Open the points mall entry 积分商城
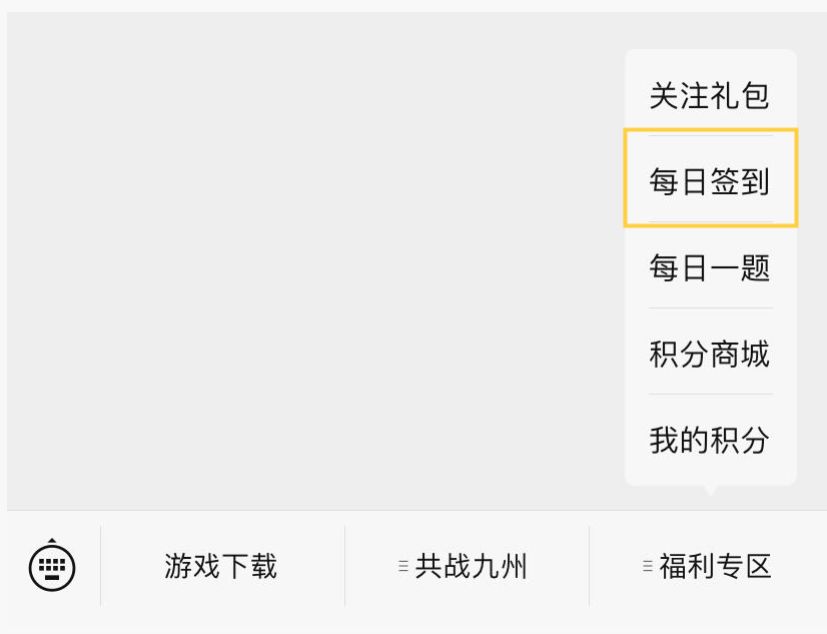The height and width of the screenshot is (634, 827). [710, 353]
